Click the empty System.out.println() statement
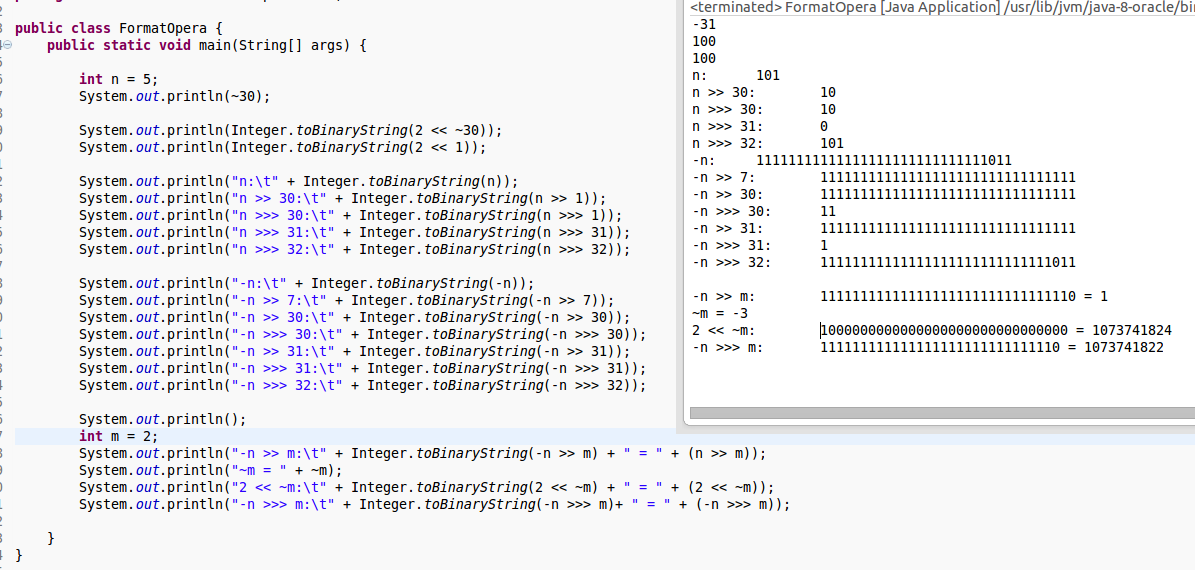This screenshot has width=1195, height=570. [162, 420]
